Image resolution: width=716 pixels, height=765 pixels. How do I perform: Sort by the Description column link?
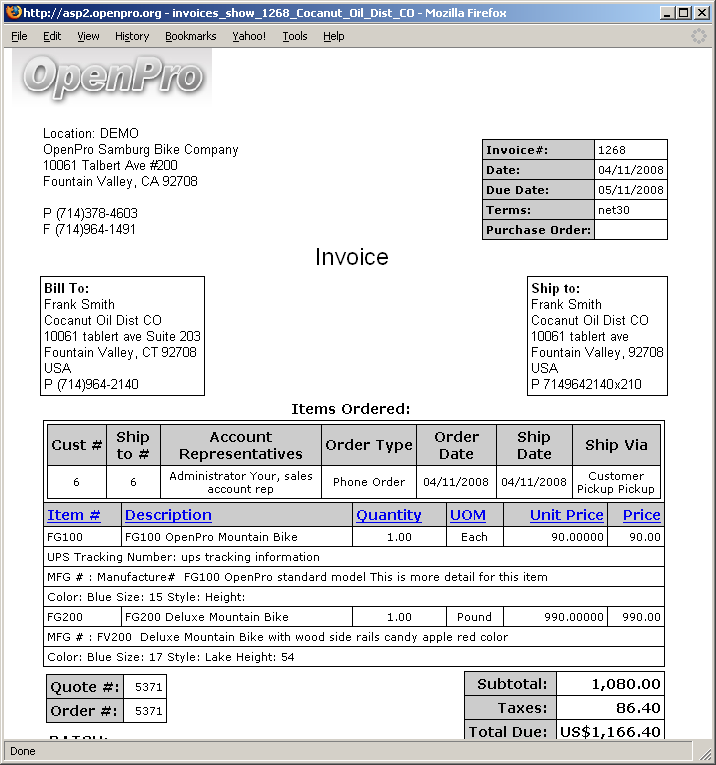click(168, 515)
